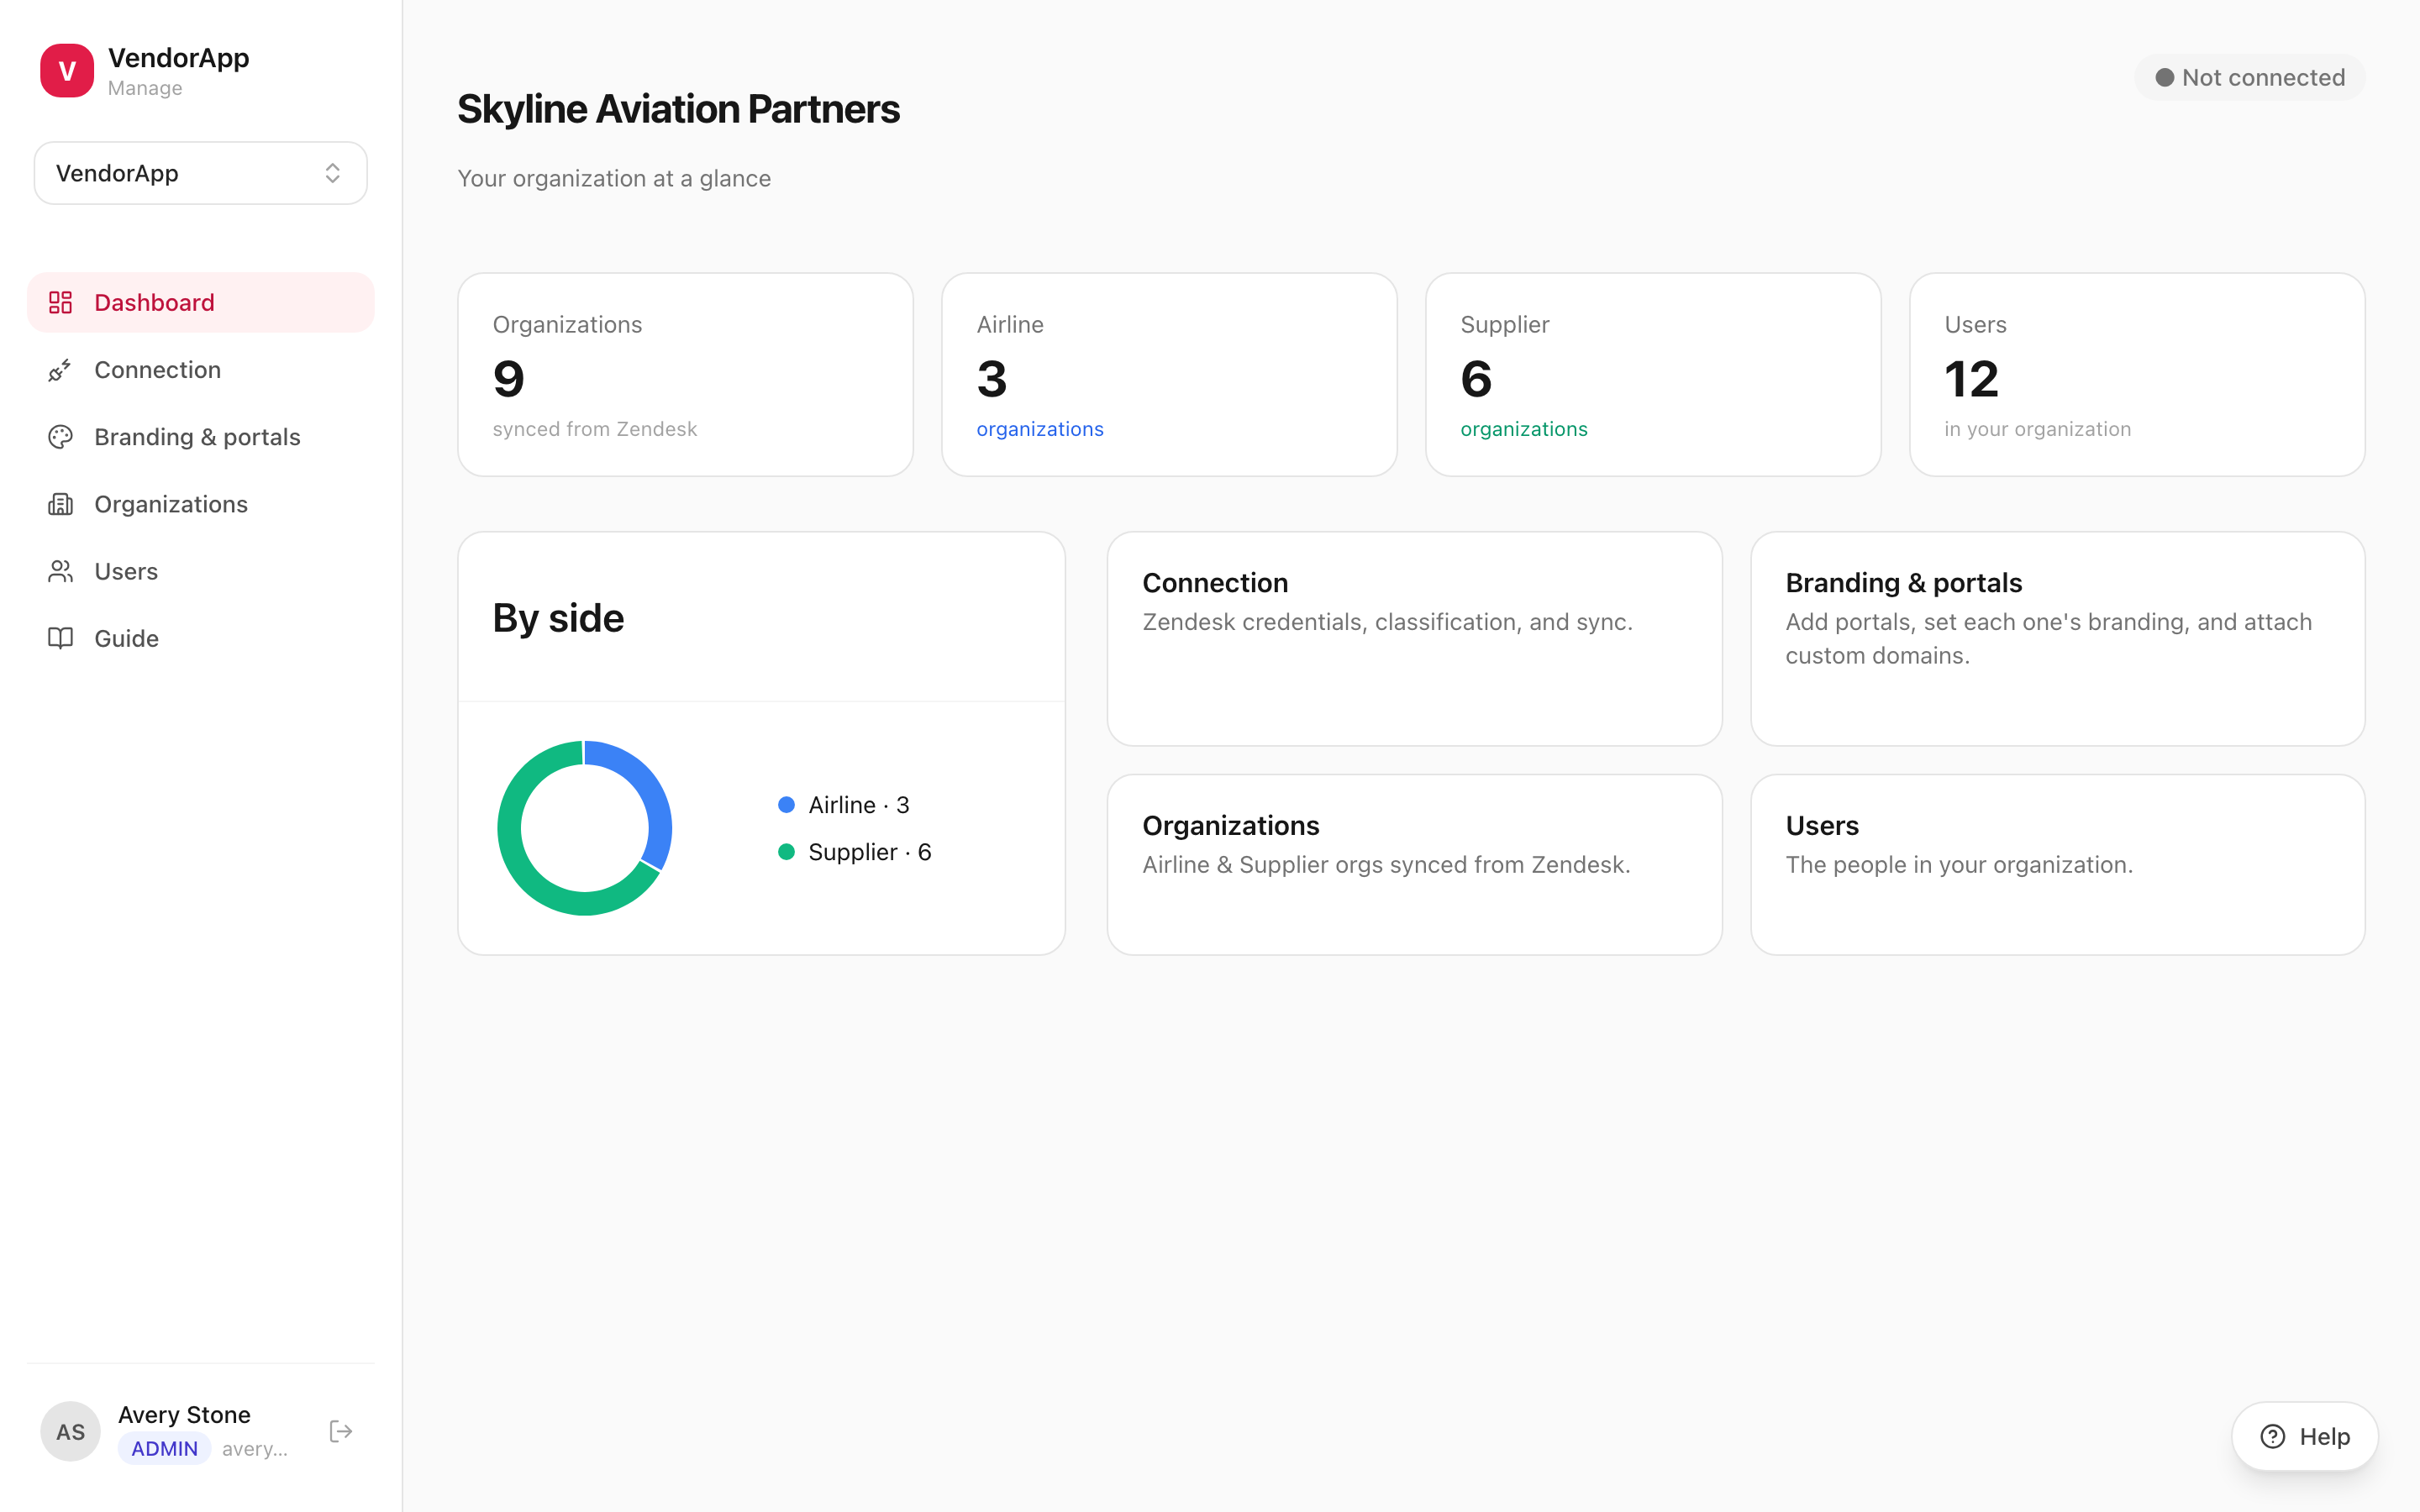Click the Airline organizations link
This screenshot has height=1512, width=2420.
coord(1040,429)
